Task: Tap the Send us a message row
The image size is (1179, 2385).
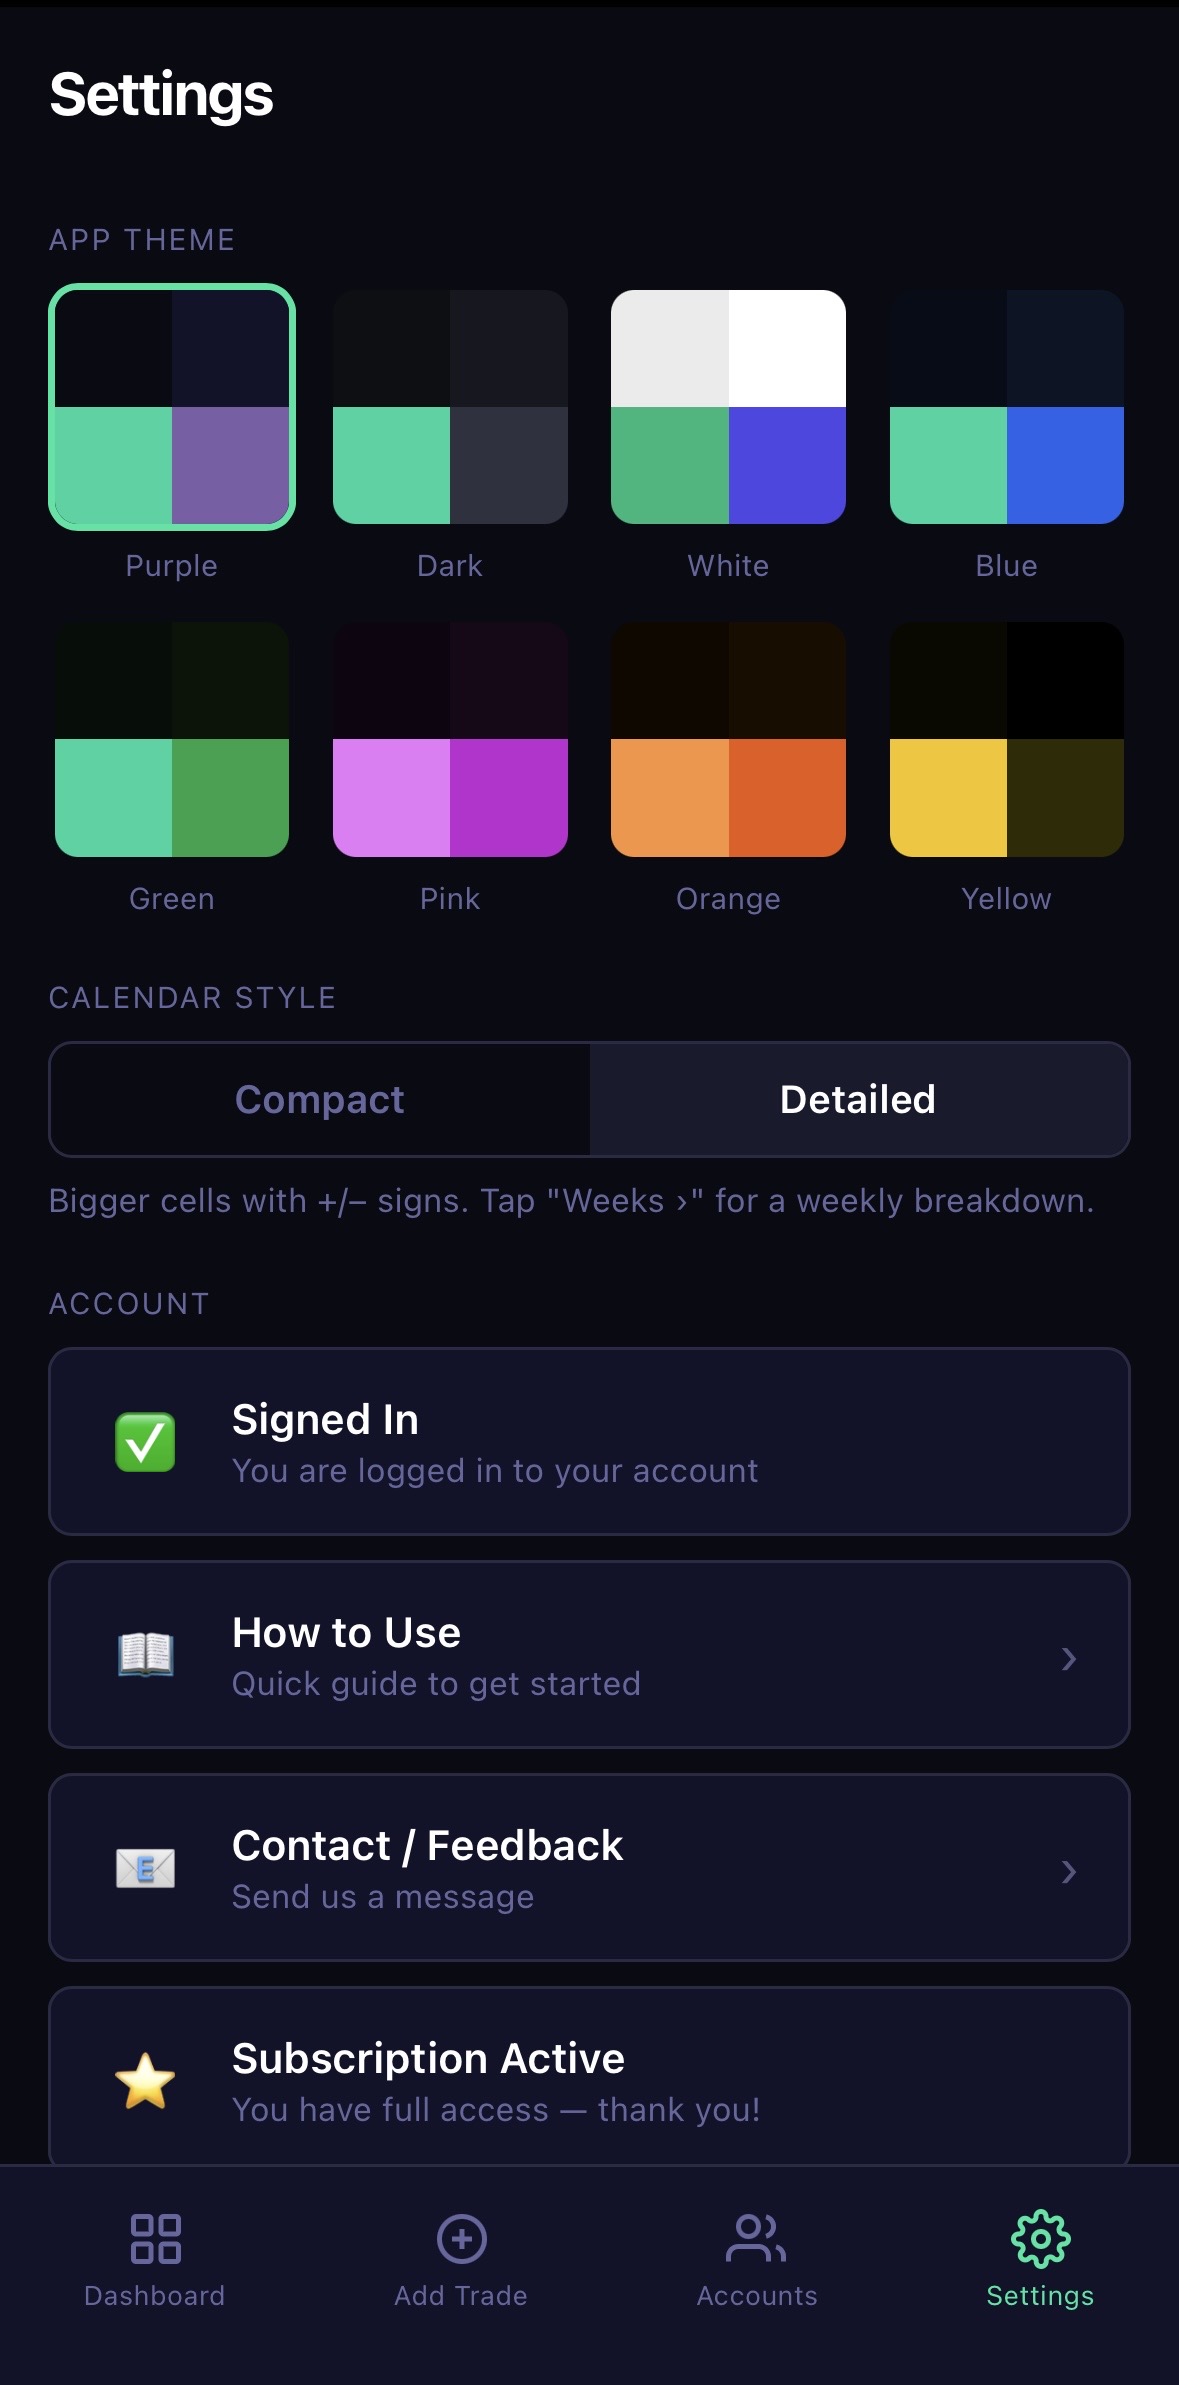Action: tap(589, 1868)
